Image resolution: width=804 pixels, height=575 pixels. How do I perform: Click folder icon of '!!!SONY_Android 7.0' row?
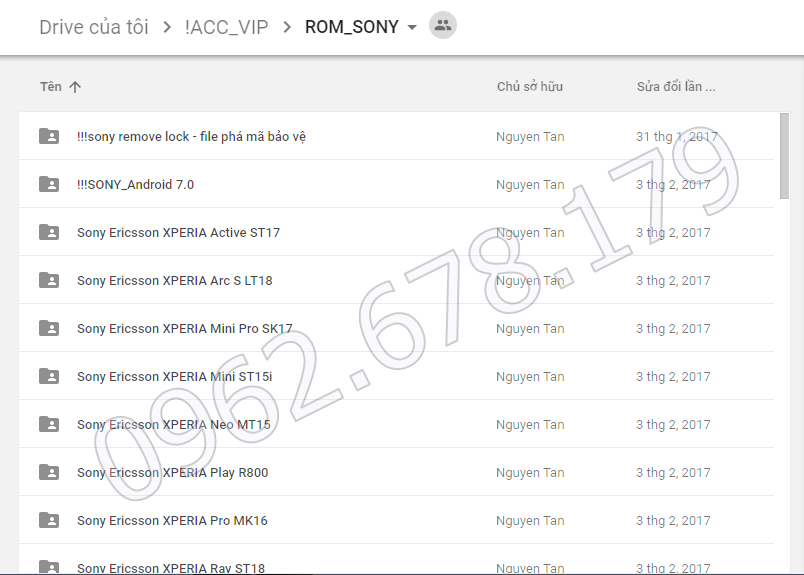click(x=49, y=184)
